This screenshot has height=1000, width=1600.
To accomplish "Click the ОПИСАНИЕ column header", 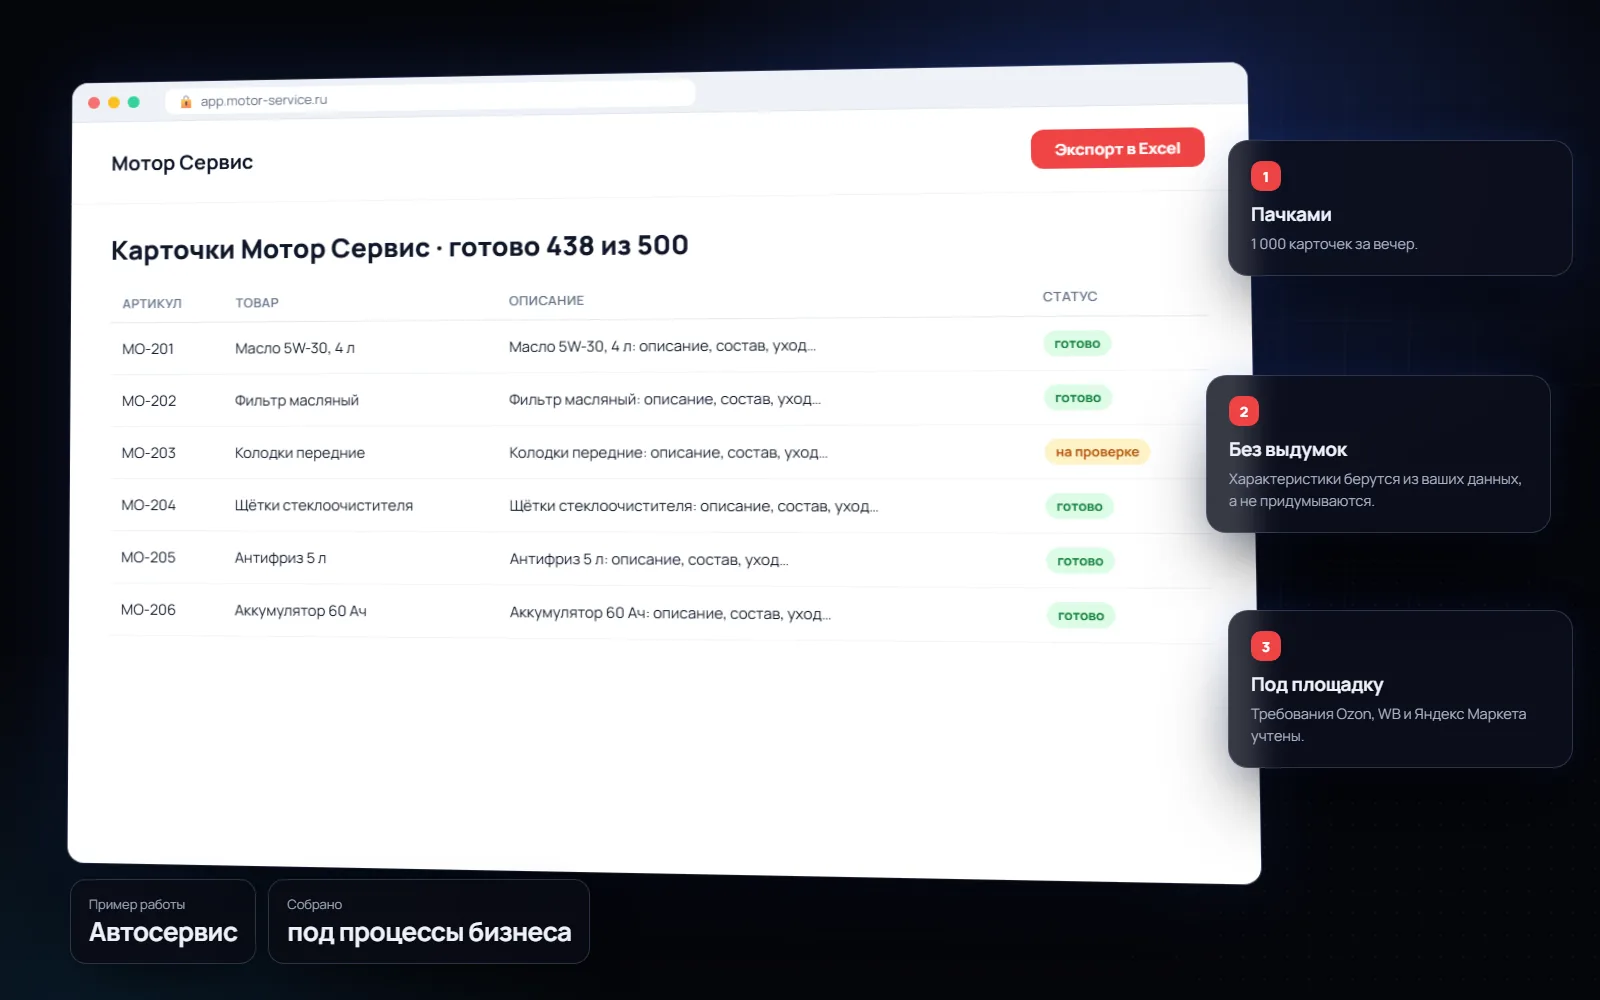I will click(546, 300).
